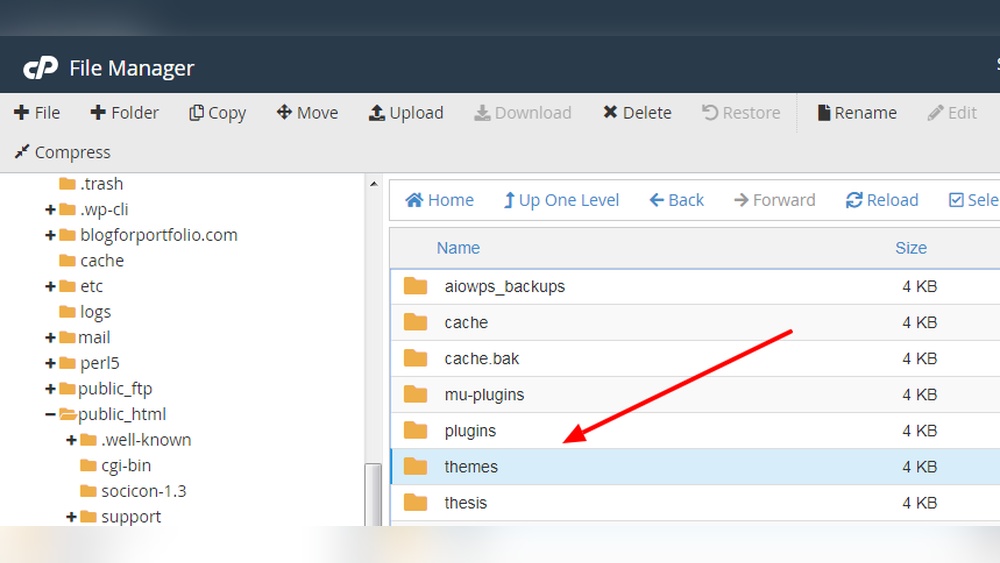The width and height of the screenshot is (1000, 563).
Task: Sort files by Size column
Action: (911, 248)
